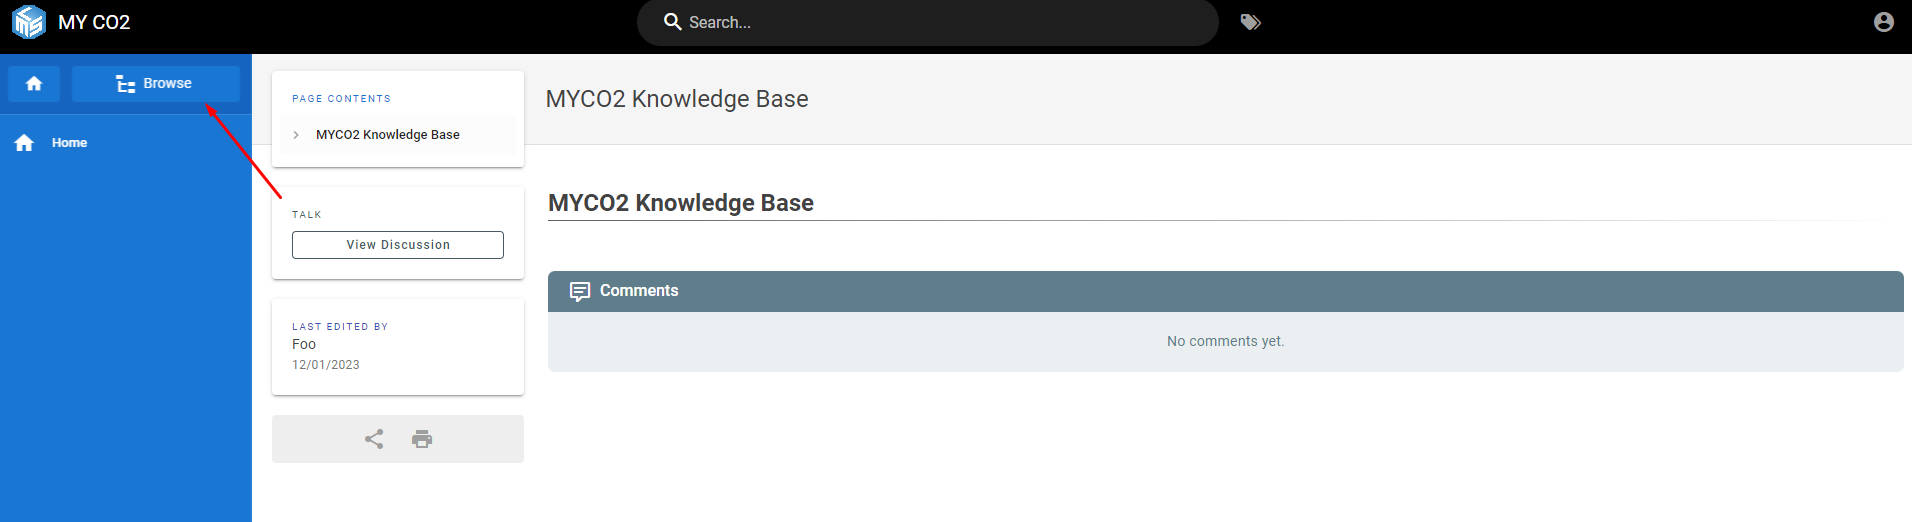Click the MY CO2 cube logo
The height and width of the screenshot is (522, 1912).
[x=29, y=22]
